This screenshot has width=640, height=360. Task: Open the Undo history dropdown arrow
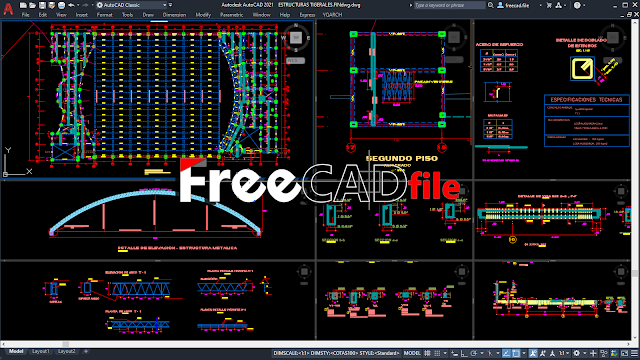[78, 5]
